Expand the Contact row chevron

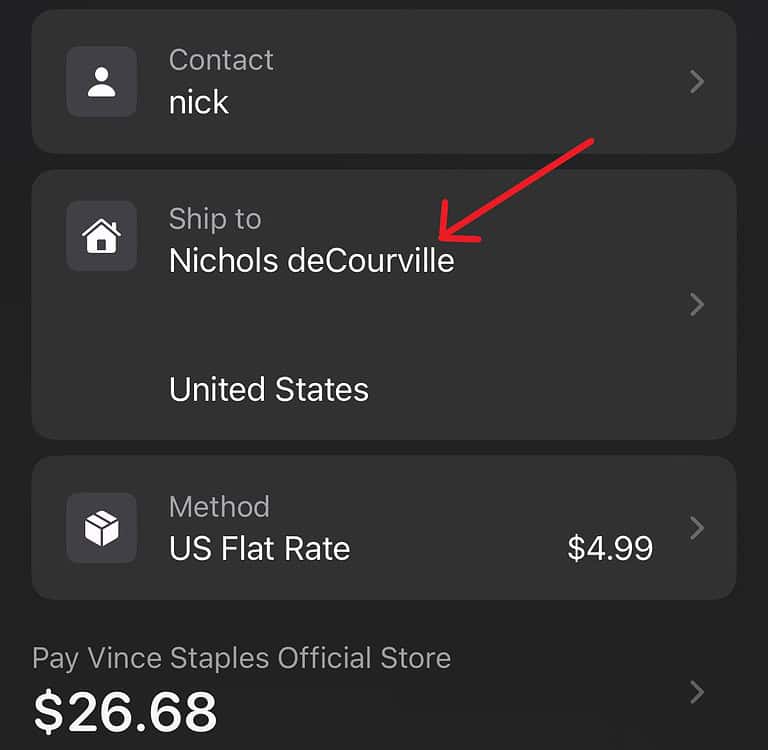click(698, 82)
